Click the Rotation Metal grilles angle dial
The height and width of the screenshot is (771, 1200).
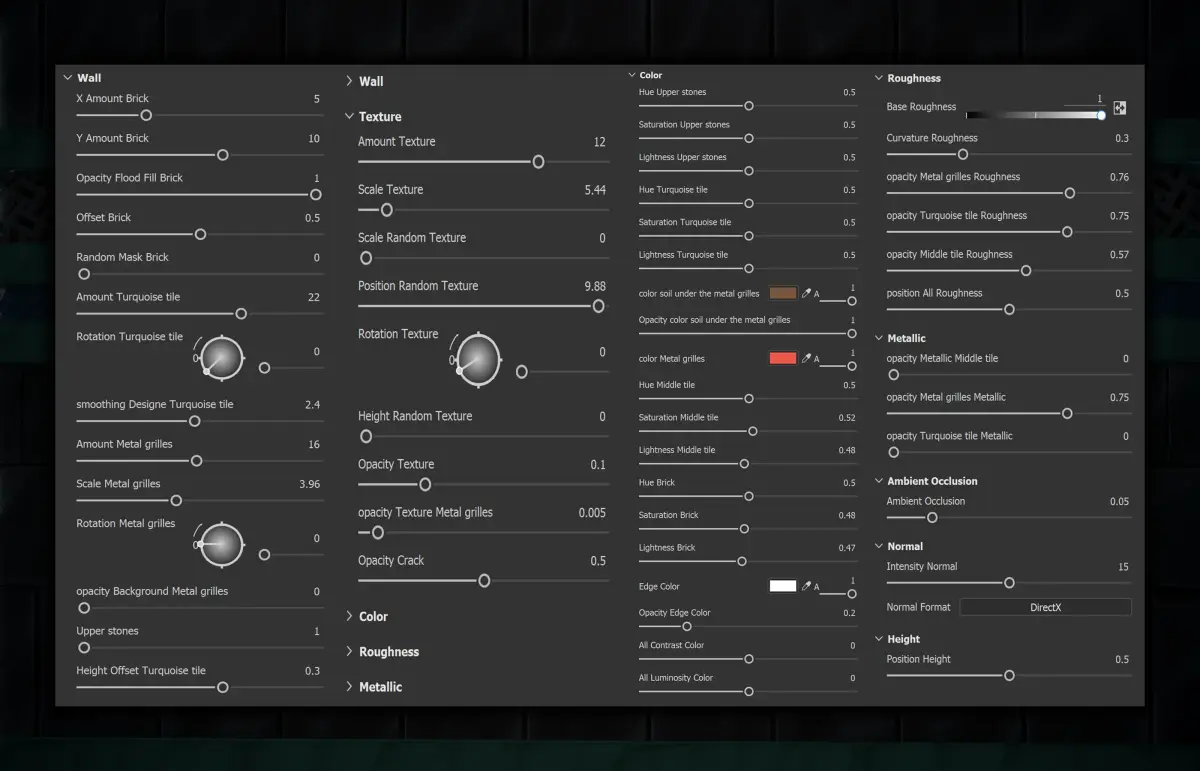tap(221, 544)
